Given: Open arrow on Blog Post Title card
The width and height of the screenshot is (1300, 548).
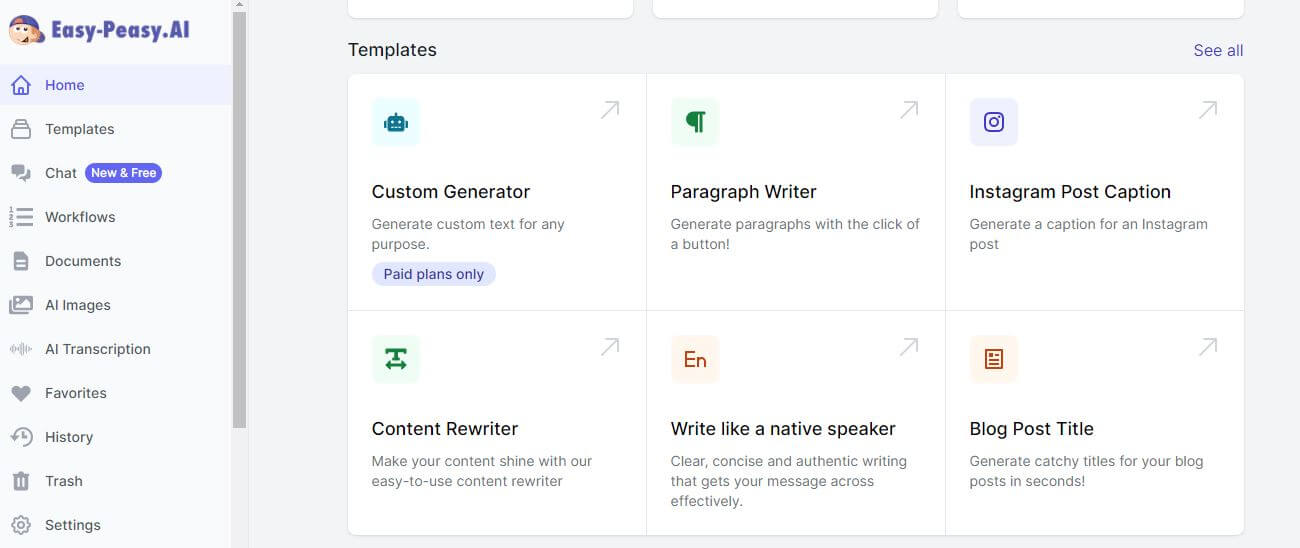Looking at the screenshot, I should 1207,347.
